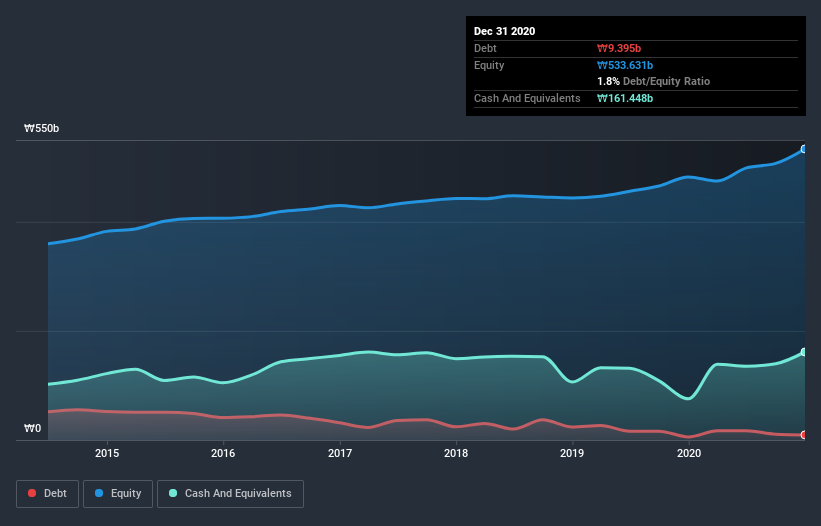Click the blue Equity legend dot
Screen dimensions: 821x526
pyautogui.click(x=99, y=493)
